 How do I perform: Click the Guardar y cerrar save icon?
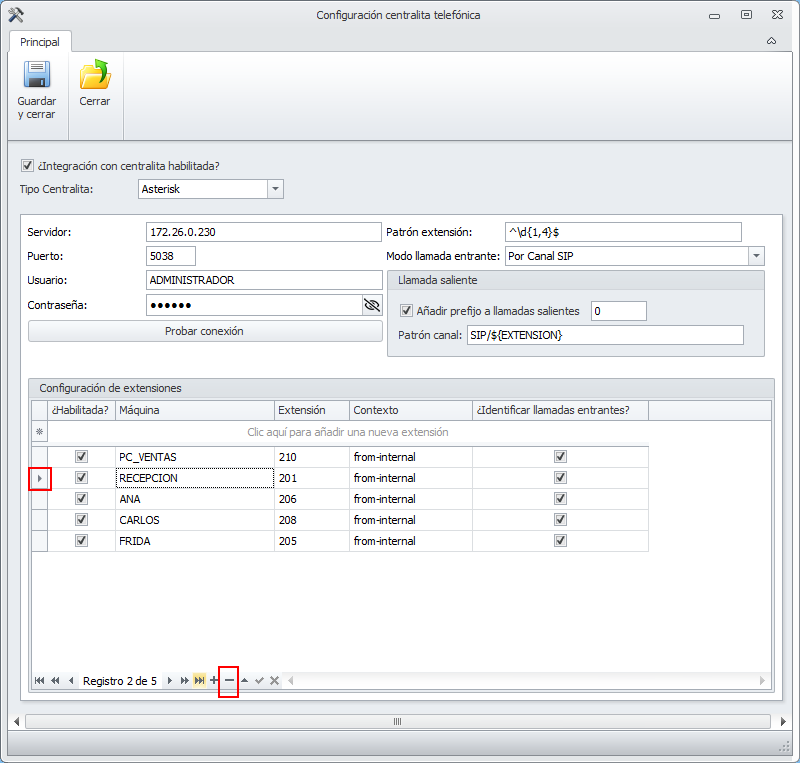[x=37, y=76]
